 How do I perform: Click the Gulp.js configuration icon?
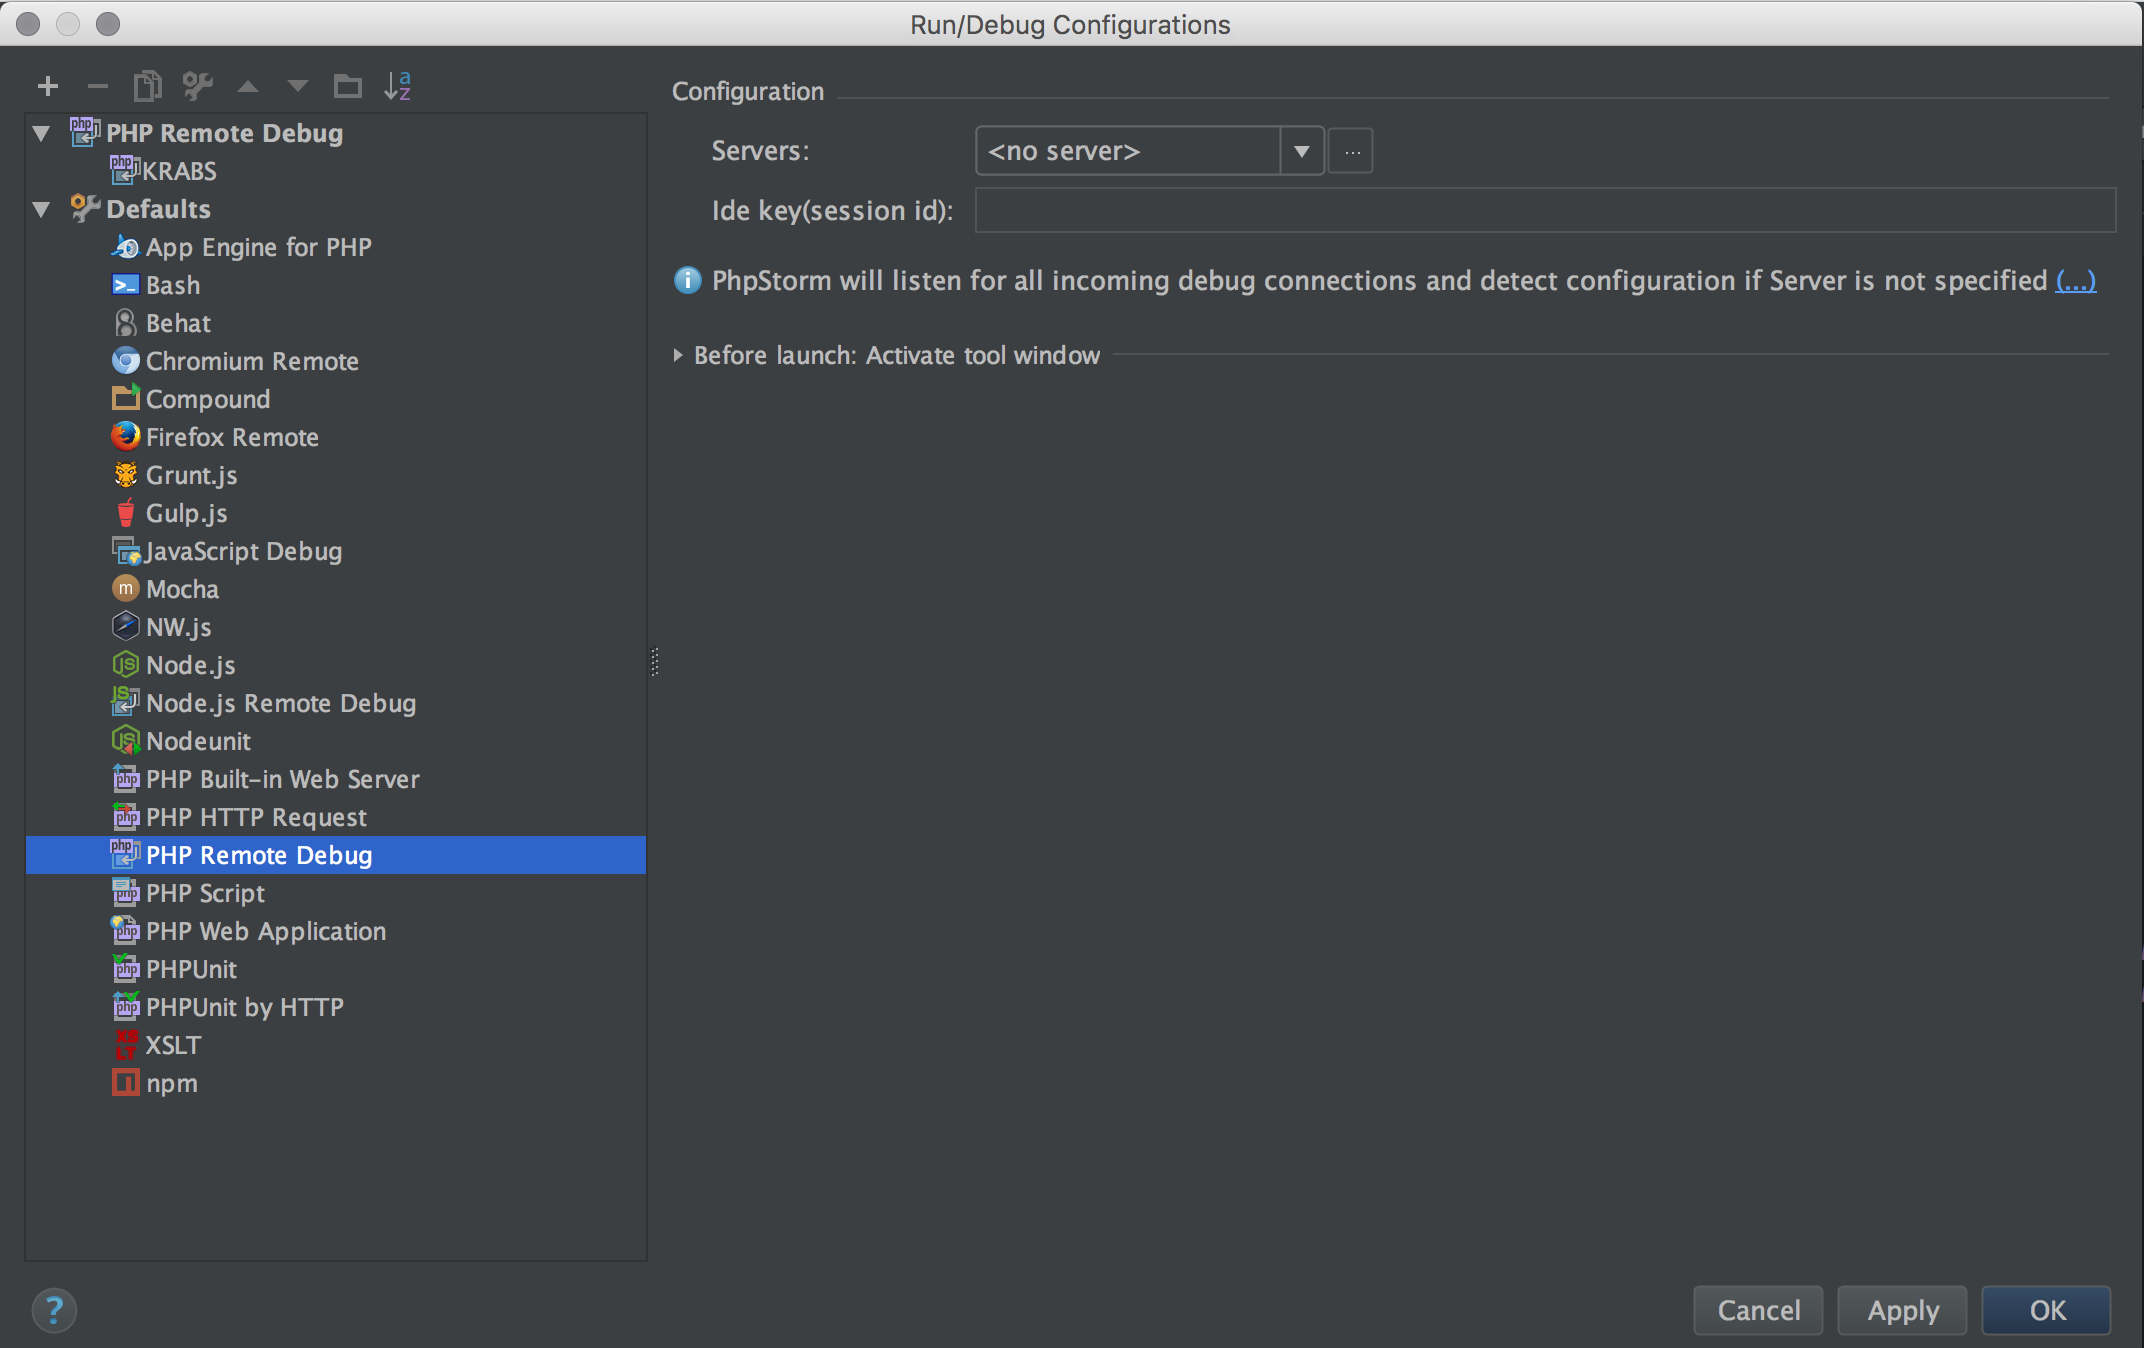(x=124, y=514)
